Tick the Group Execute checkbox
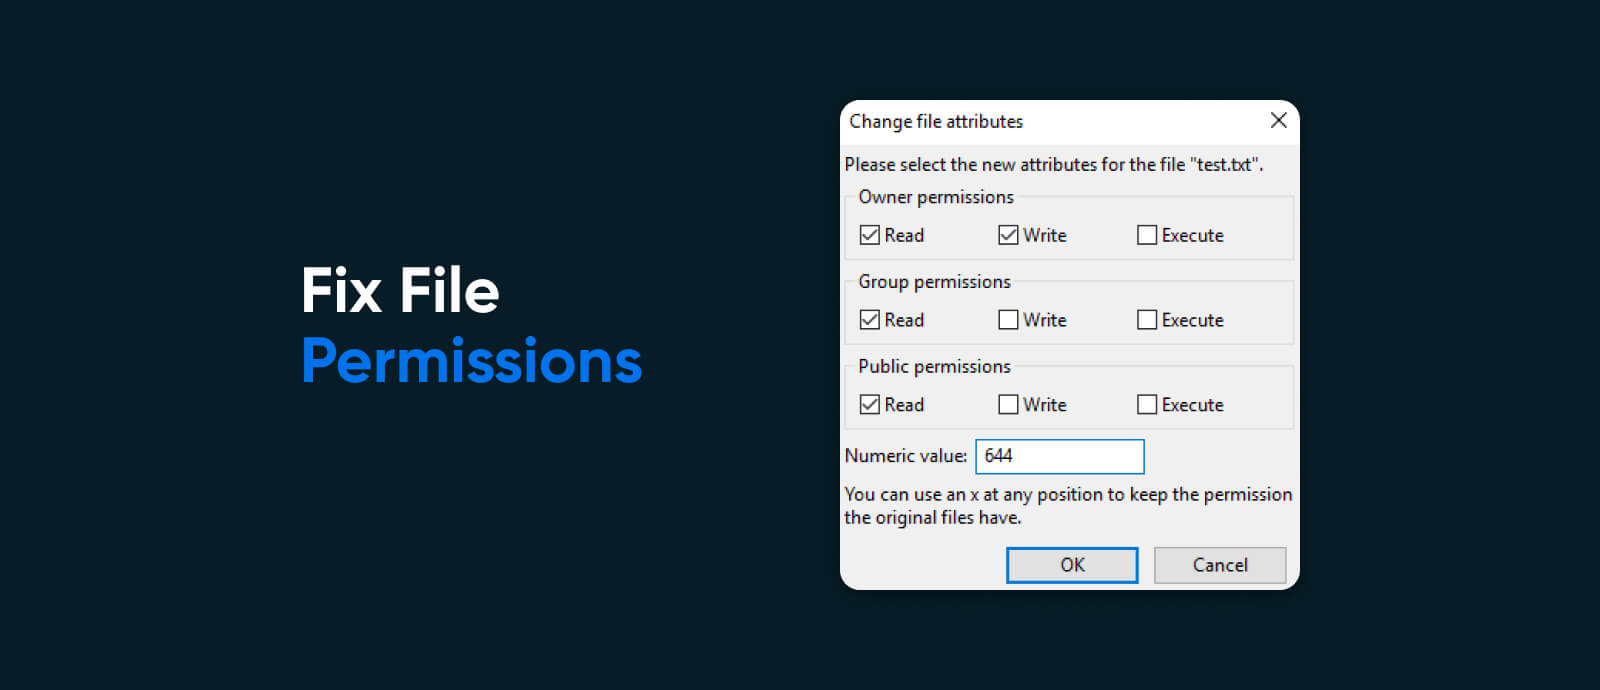Screen dimensions: 1600x690 coord(1147,320)
